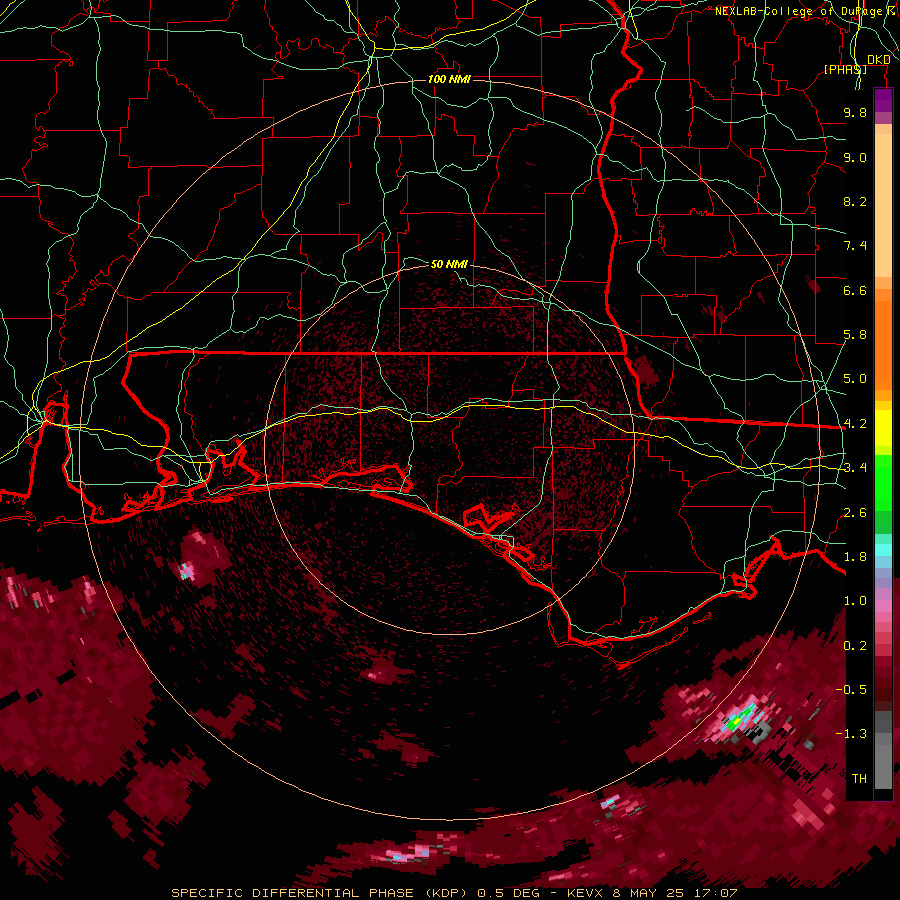Click the 3.4 value on color scale
The height and width of the screenshot is (900, 900).
point(855,468)
